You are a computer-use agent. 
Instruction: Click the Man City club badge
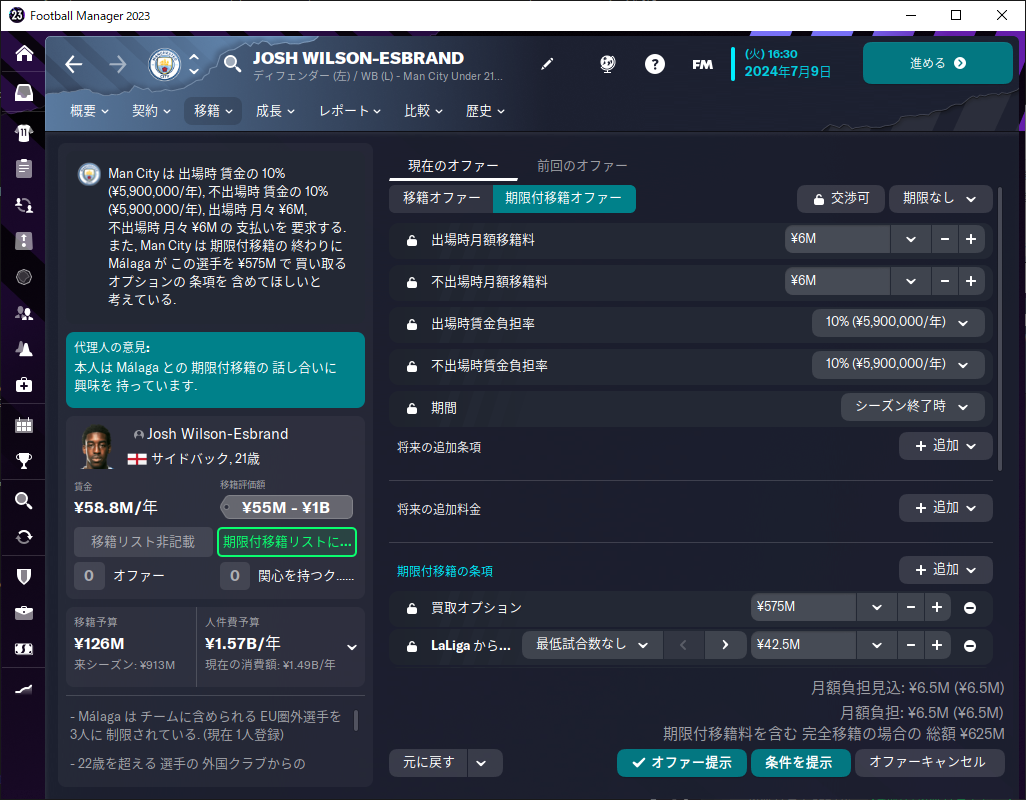164,64
